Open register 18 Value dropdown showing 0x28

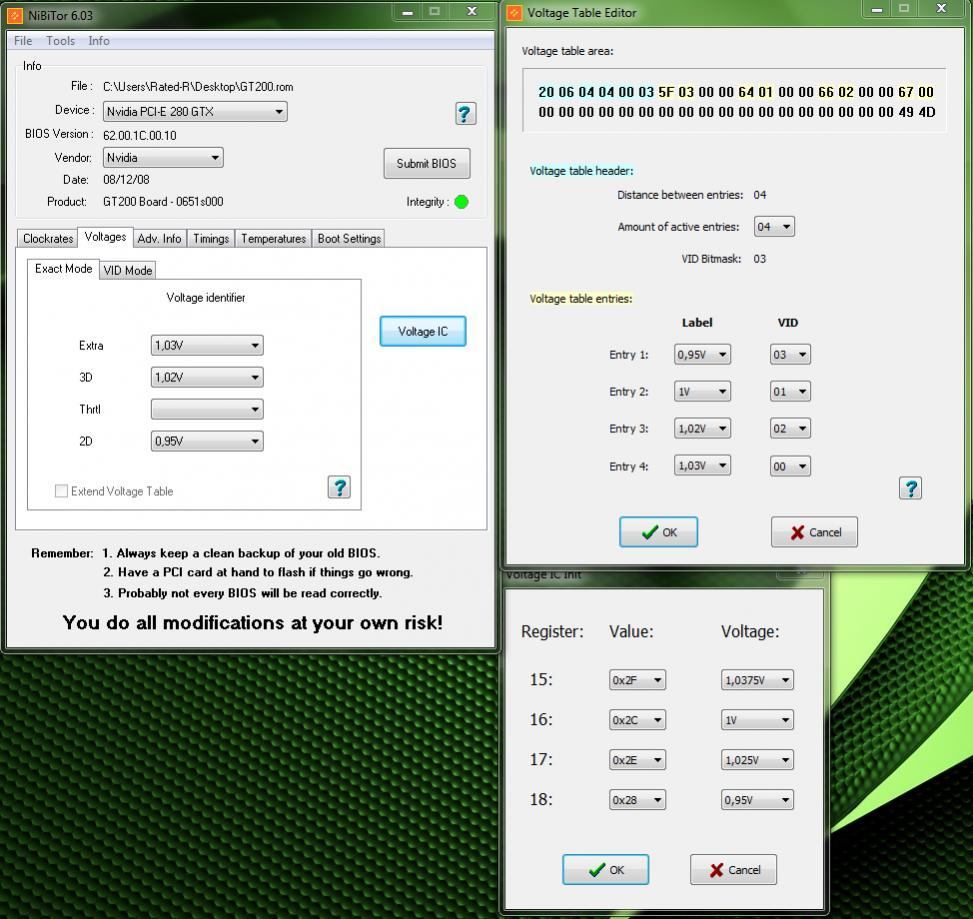[637, 800]
